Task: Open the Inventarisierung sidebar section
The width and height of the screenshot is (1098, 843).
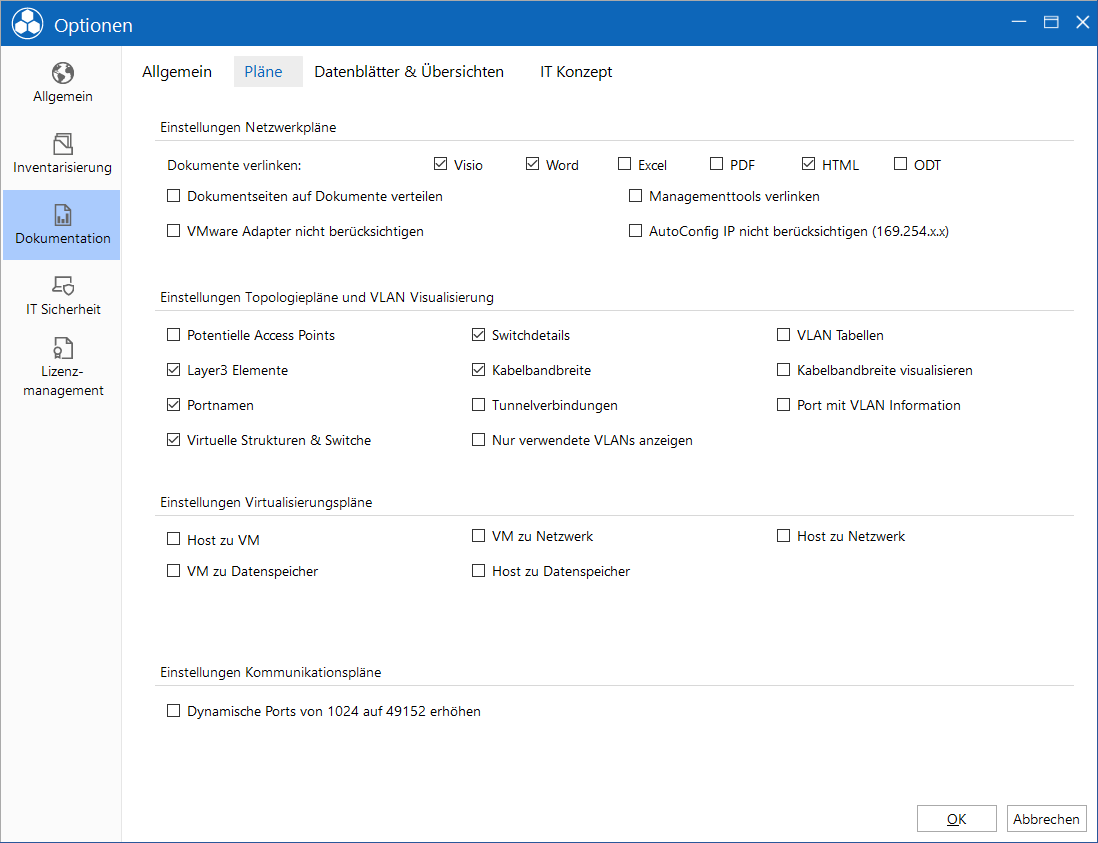Action: 62,154
